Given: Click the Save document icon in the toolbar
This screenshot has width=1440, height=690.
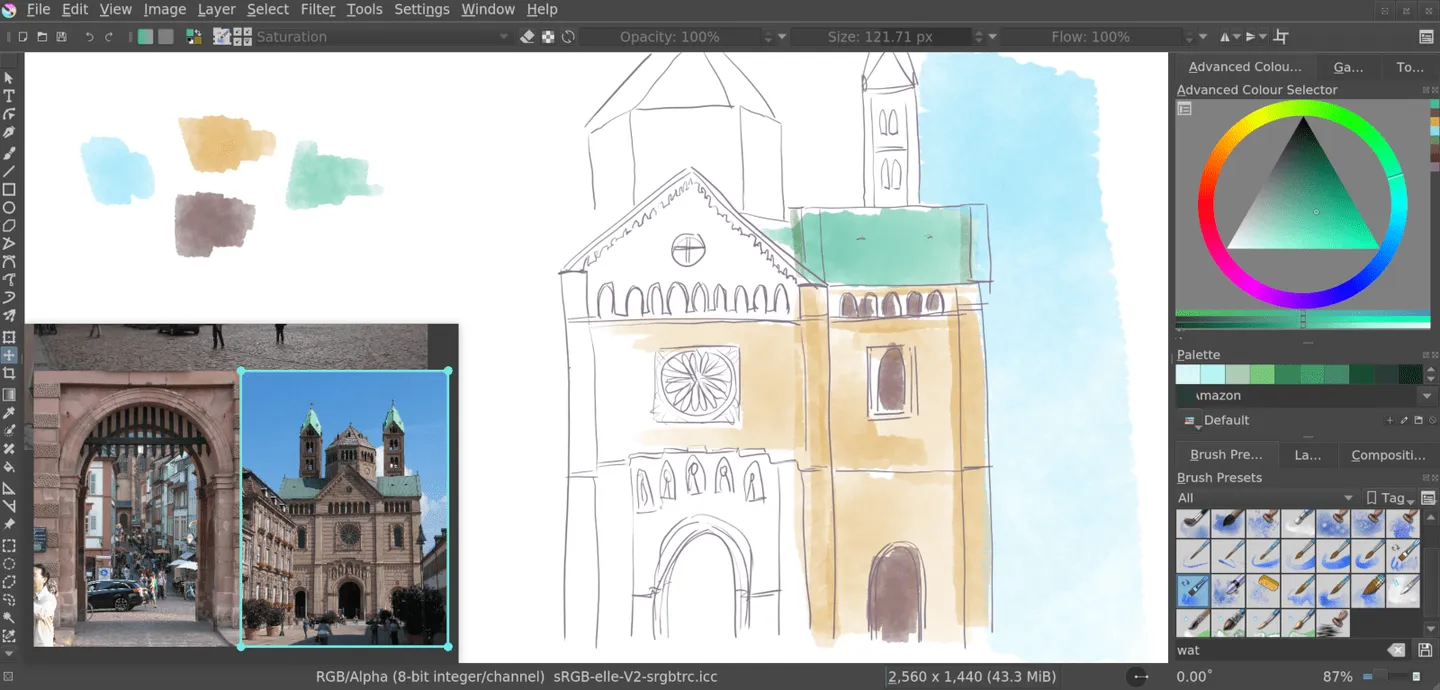Looking at the screenshot, I should [61, 37].
